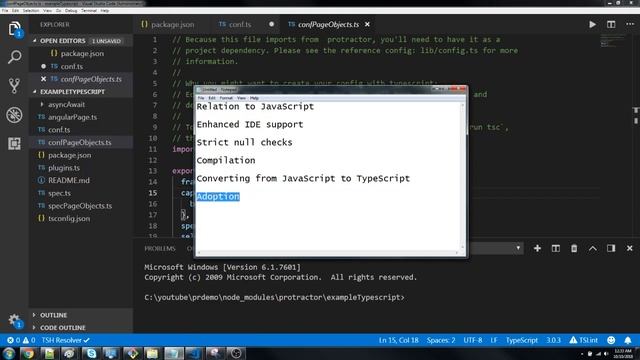This screenshot has height=360, width=640.
Task: Open the Debug menu in VS Code
Action: [x=71, y=11]
